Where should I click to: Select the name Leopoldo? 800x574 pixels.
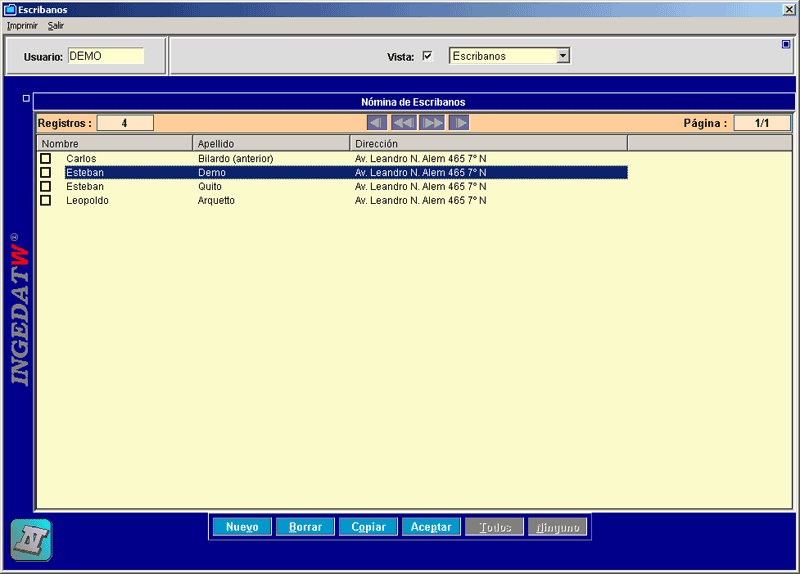87,201
